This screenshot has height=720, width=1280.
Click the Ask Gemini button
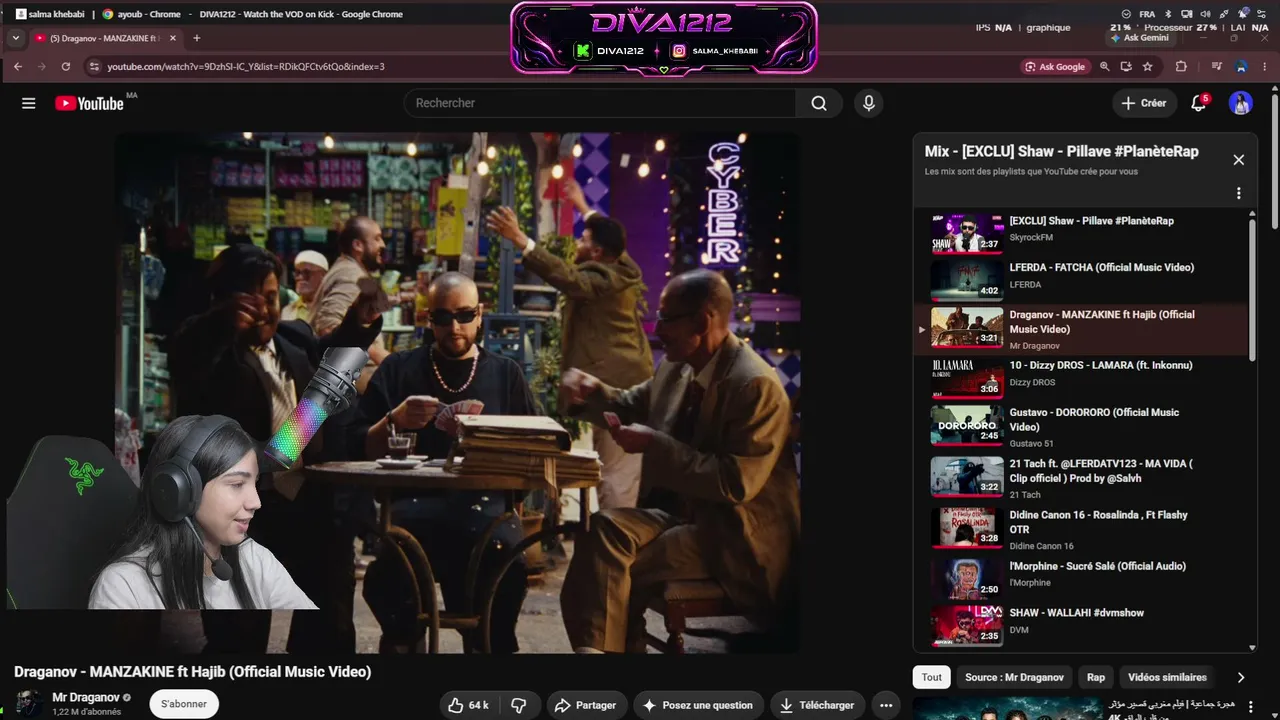[1139, 38]
